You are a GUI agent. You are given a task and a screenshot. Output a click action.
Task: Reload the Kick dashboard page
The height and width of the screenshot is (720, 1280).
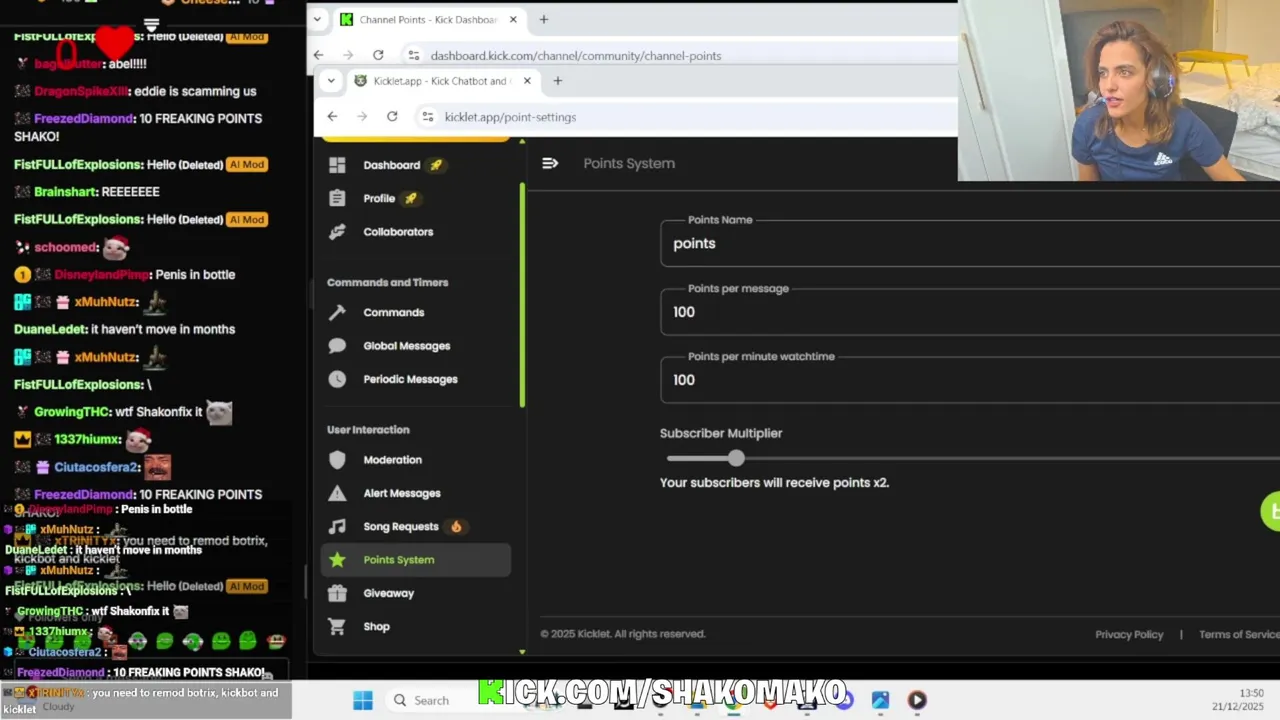point(378,55)
